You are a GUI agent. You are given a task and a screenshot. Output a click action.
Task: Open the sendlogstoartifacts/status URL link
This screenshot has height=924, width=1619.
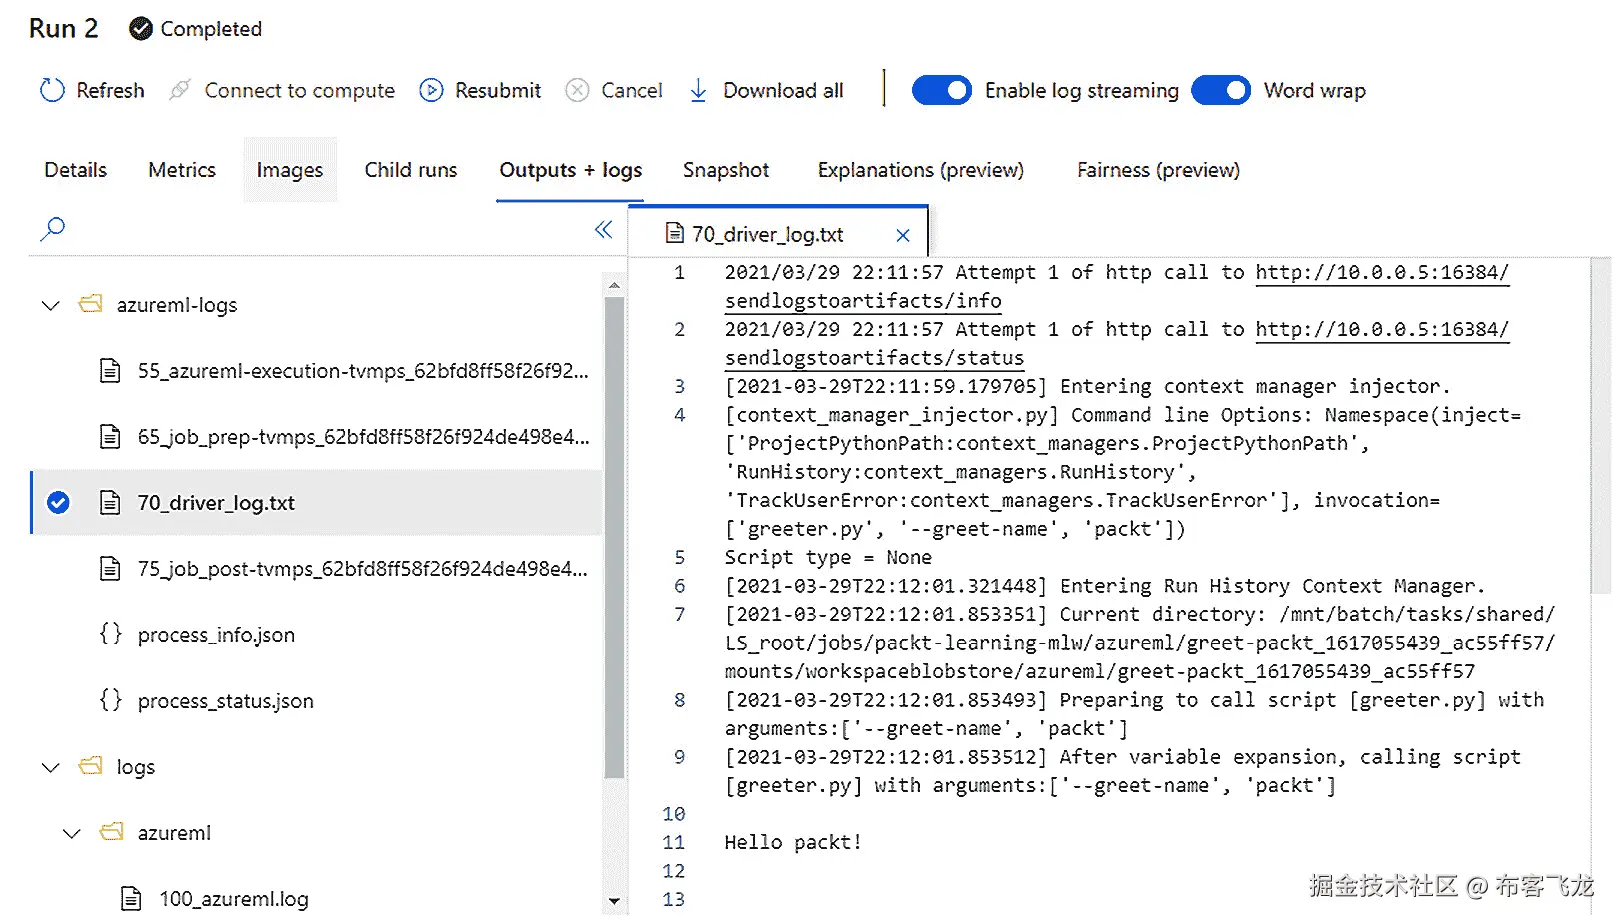pos(873,357)
